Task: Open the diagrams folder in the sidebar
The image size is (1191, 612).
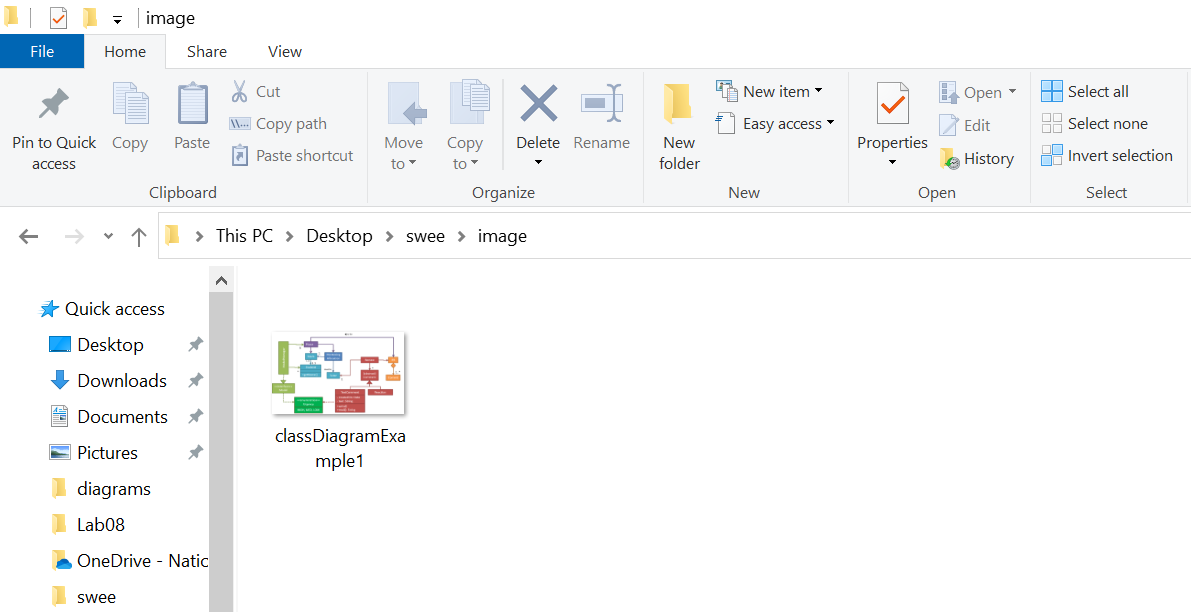Action: (x=114, y=489)
